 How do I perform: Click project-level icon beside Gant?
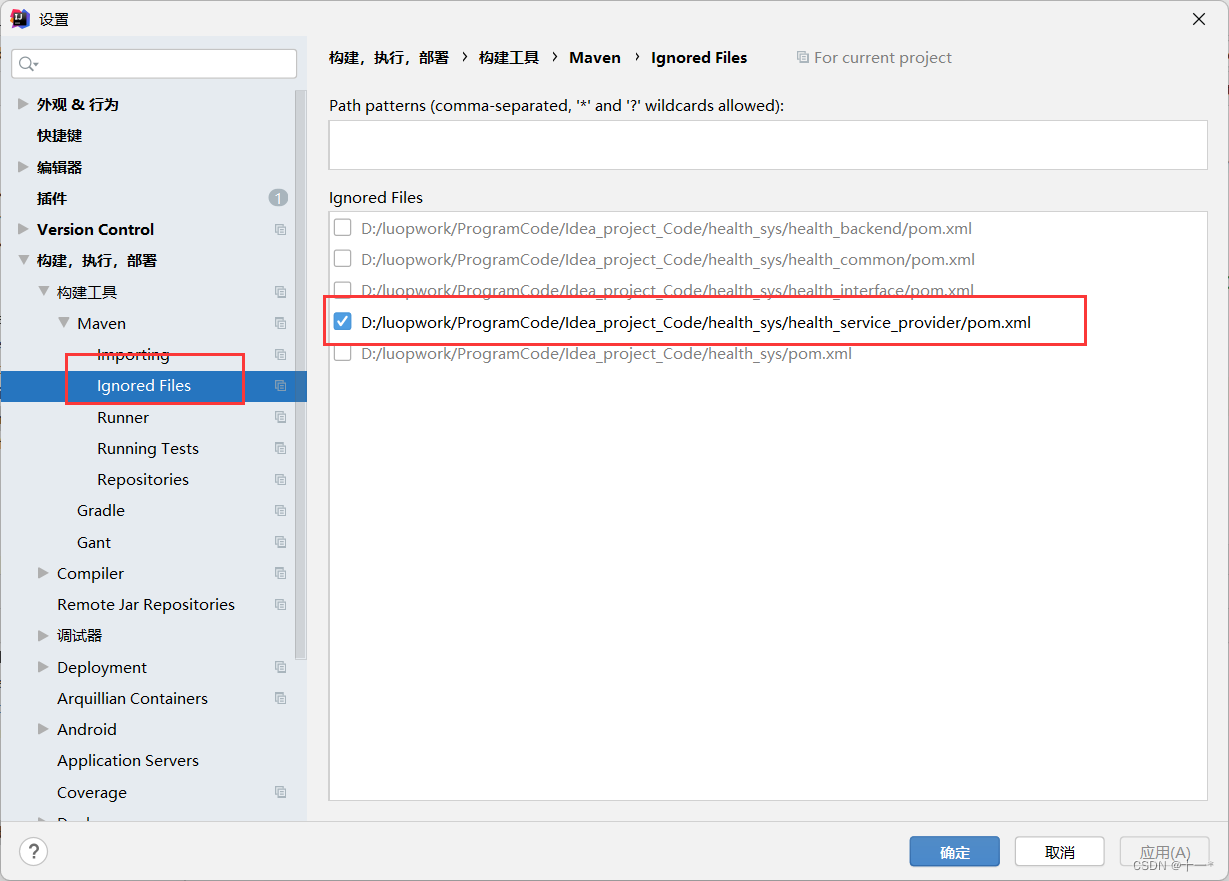[x=280, y=542]
